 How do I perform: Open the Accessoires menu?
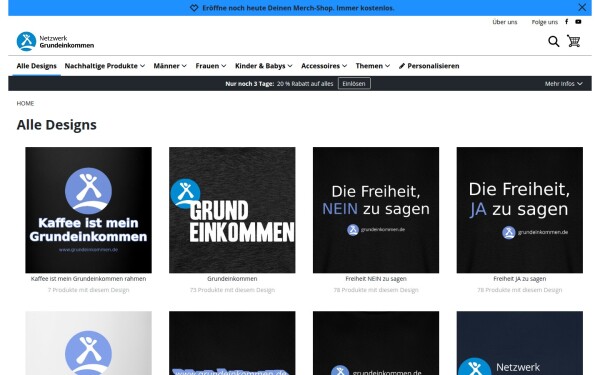coord(324,66)
